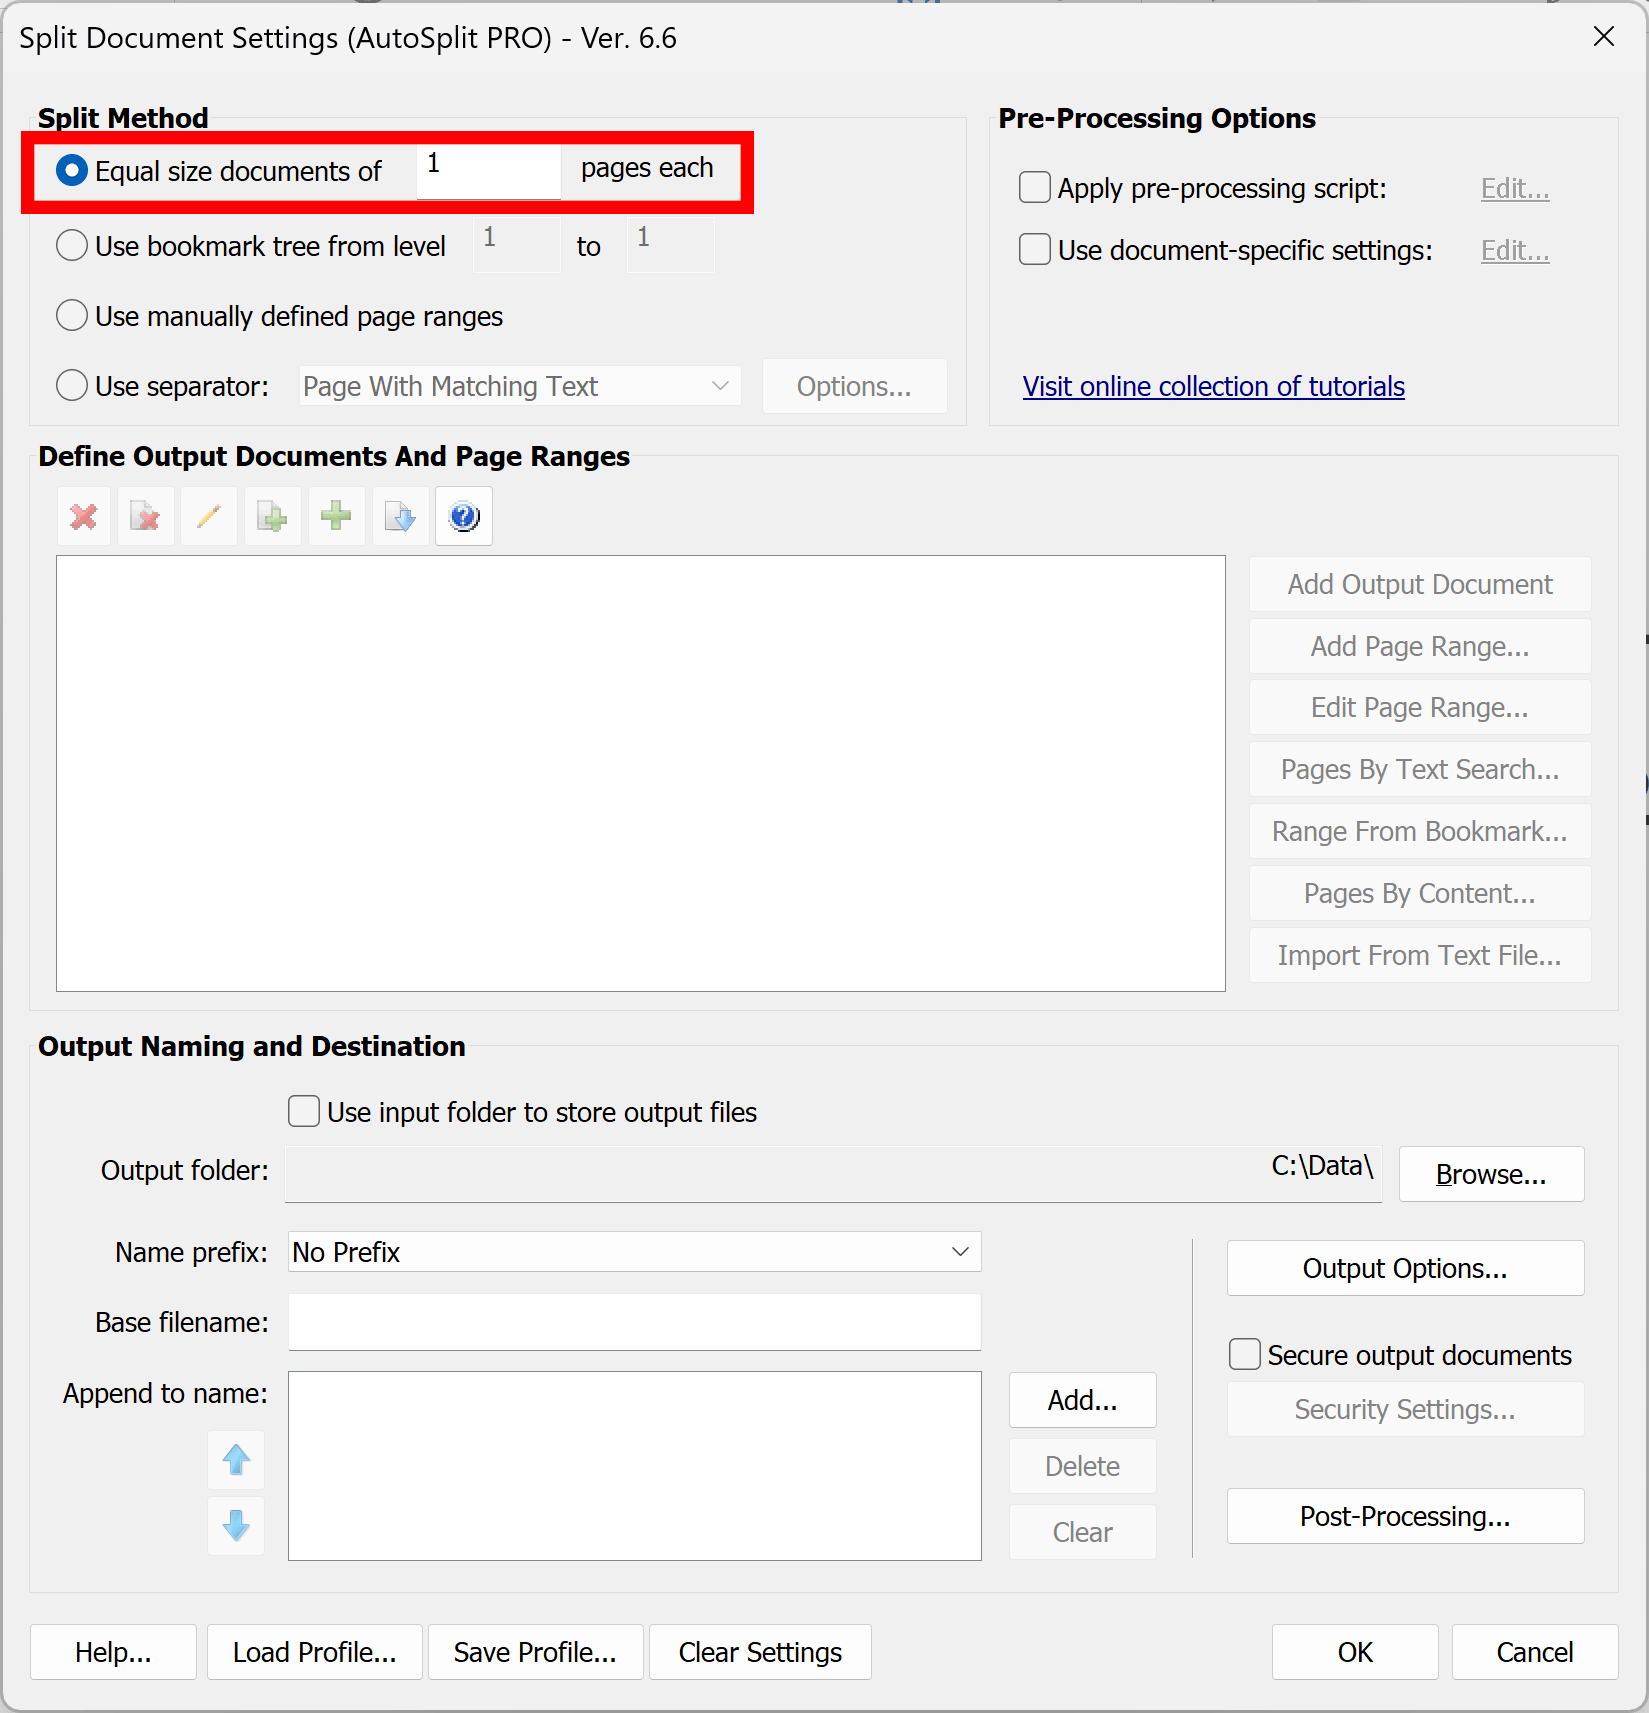Click the Base filename text field
1649x1713 pixels.
pos(635,1322)
